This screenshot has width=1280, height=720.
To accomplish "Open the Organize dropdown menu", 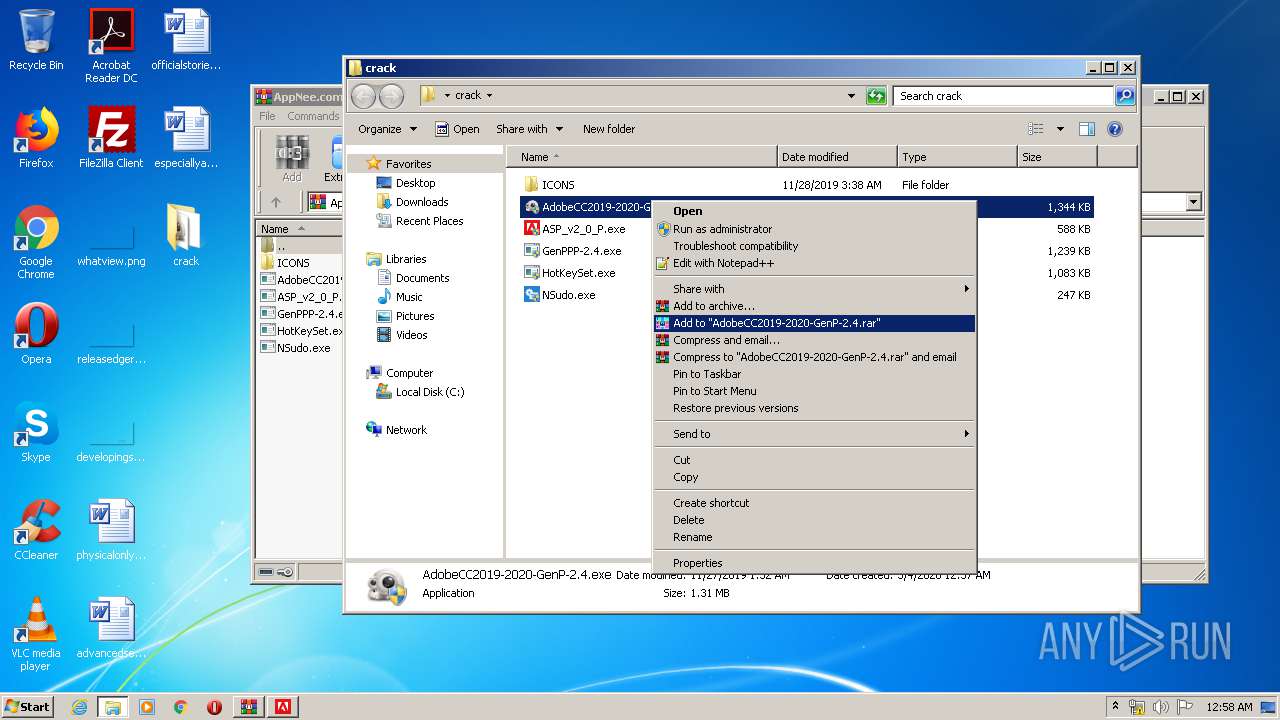I will point(387,129).
